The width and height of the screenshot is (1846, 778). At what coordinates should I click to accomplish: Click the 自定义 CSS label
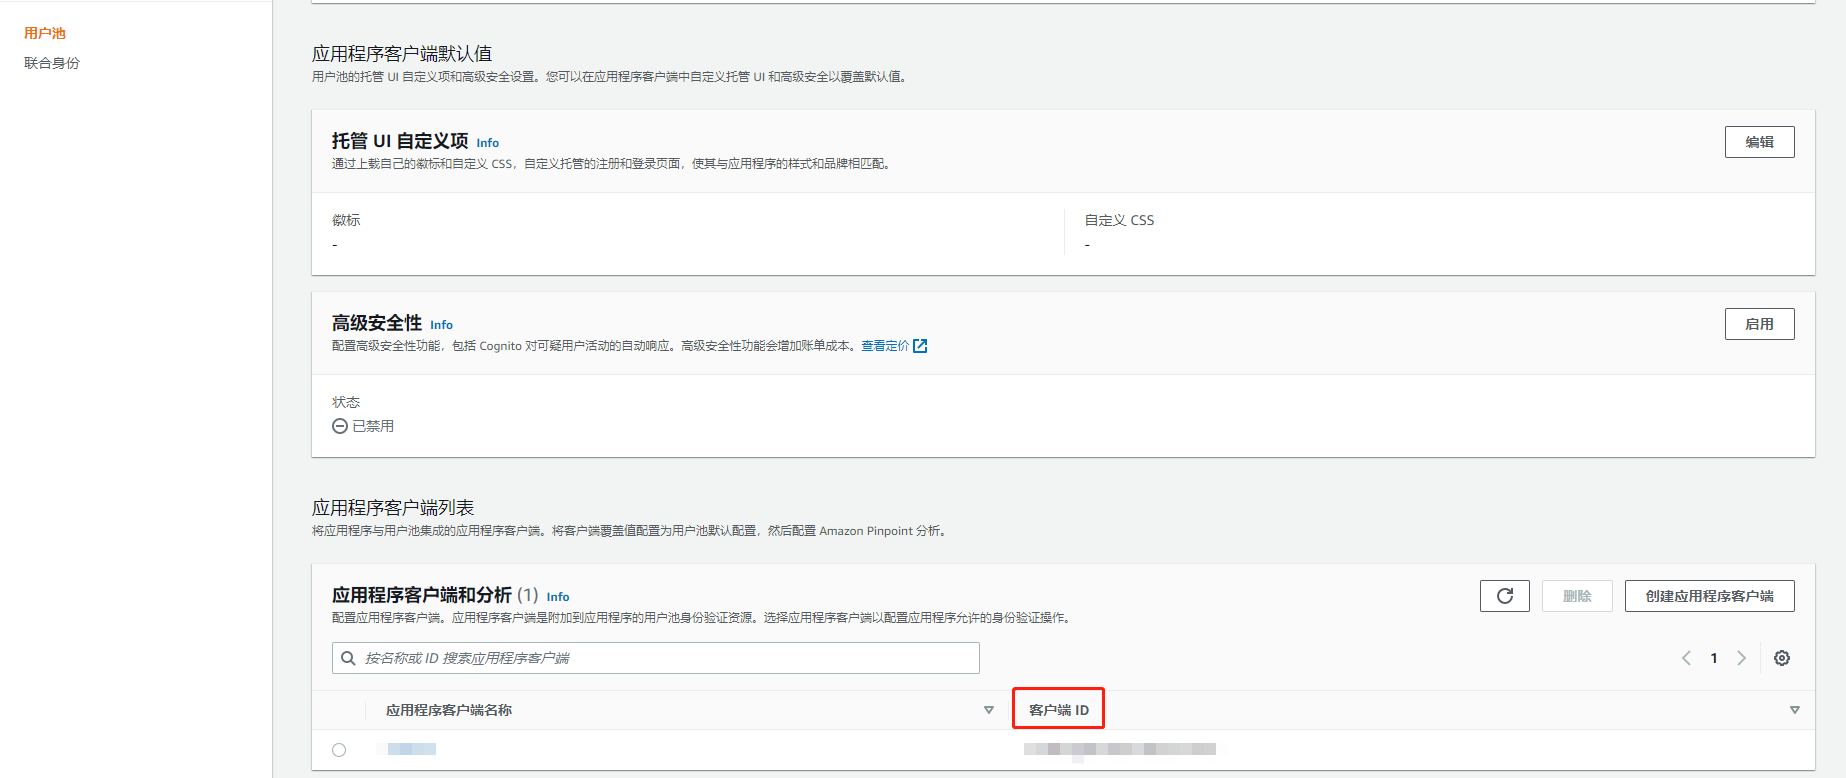coord(1119,220)
